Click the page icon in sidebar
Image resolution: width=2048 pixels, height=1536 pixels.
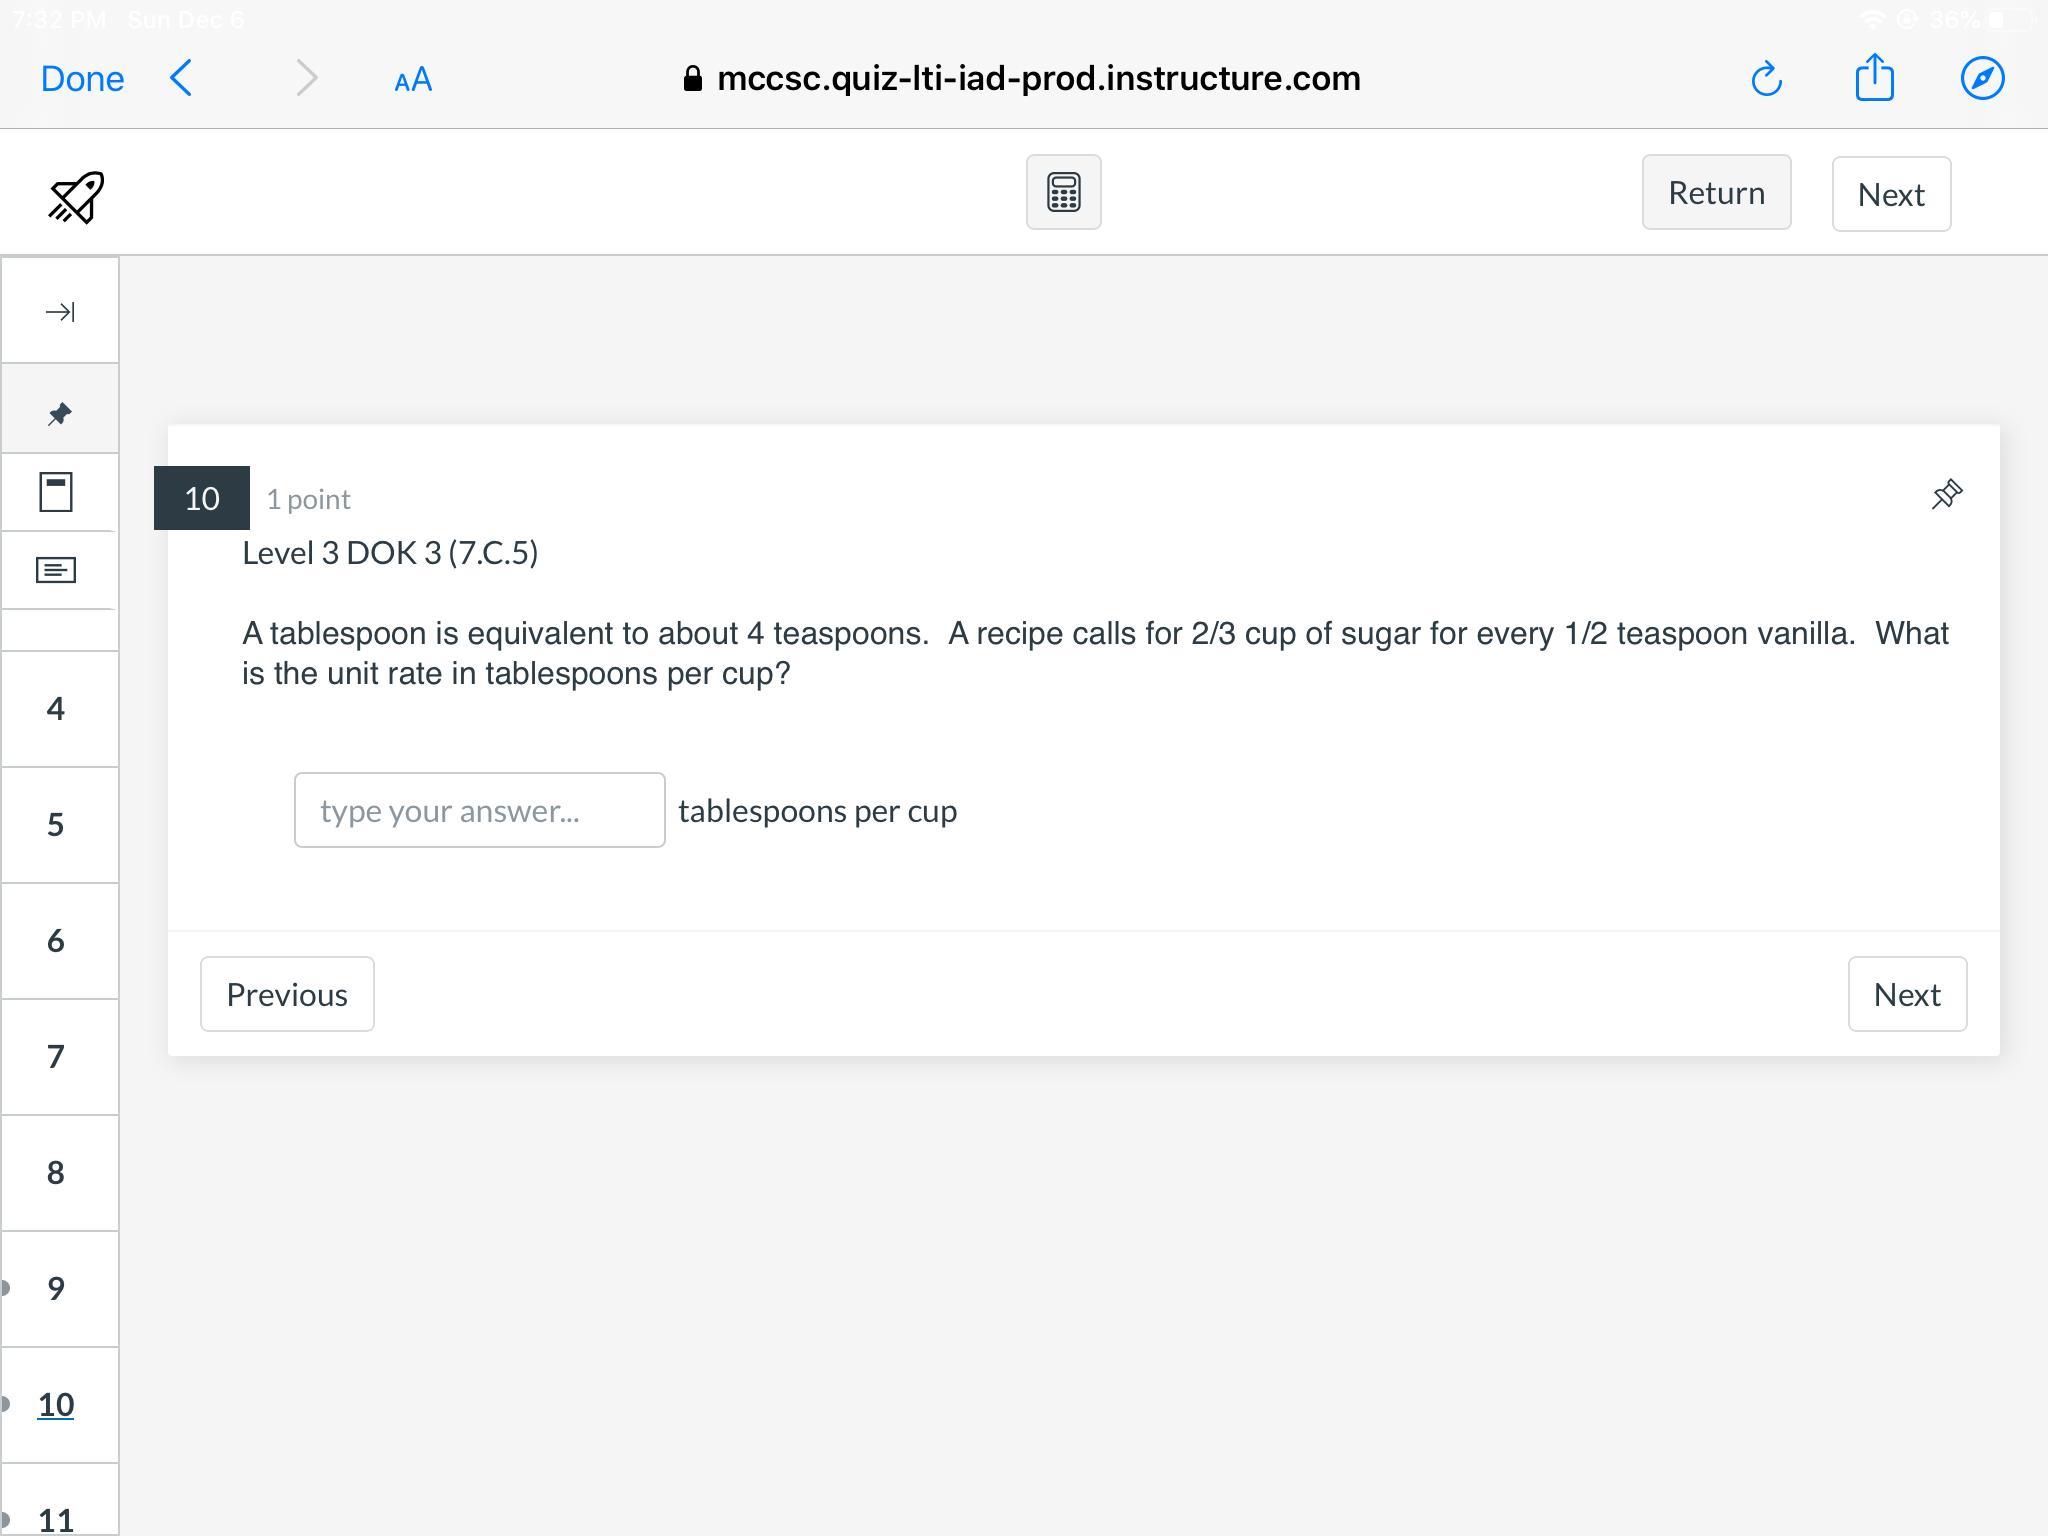click(56, 492)
